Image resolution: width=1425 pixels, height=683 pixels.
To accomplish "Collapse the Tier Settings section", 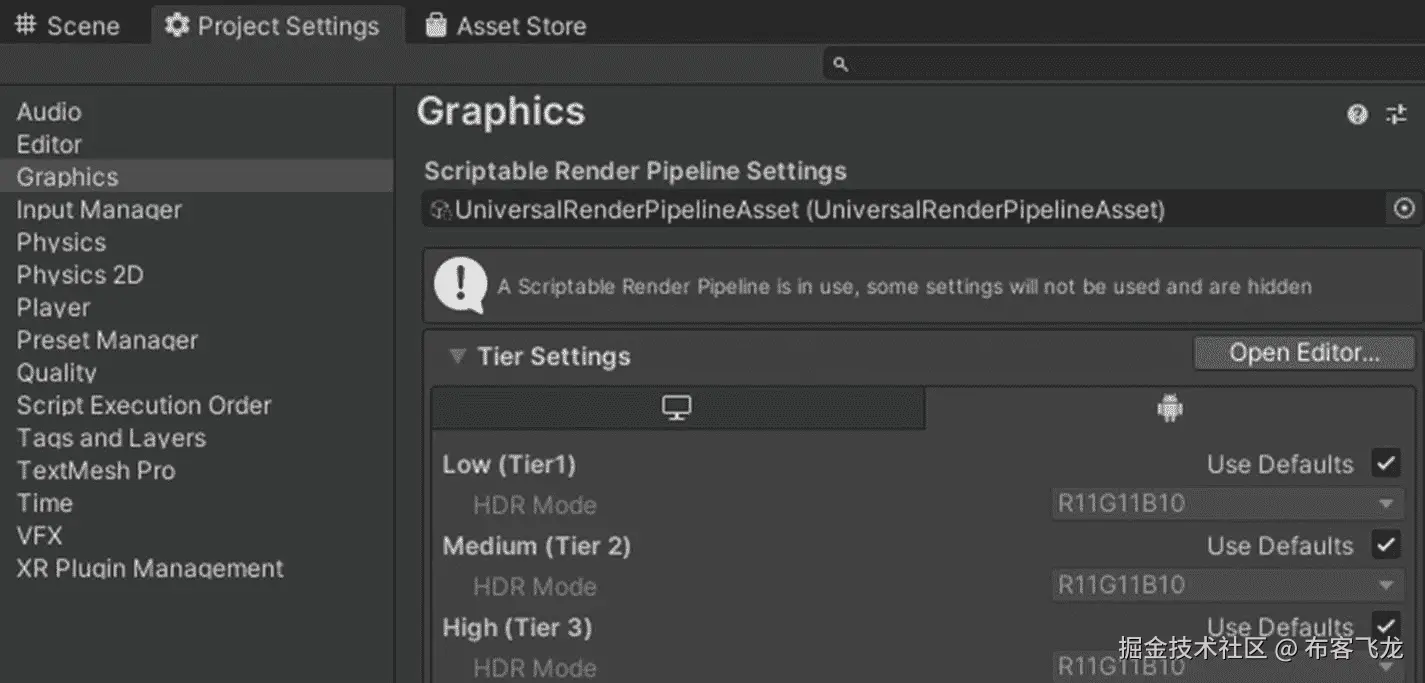I will pyautogui.click(x=457, y=356).
